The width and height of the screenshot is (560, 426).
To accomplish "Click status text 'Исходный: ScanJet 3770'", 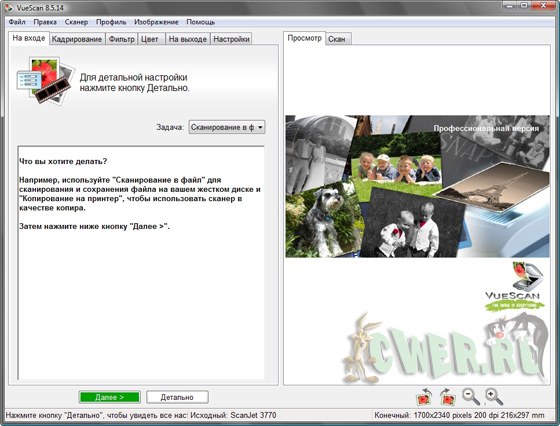I will coord(233,415).
